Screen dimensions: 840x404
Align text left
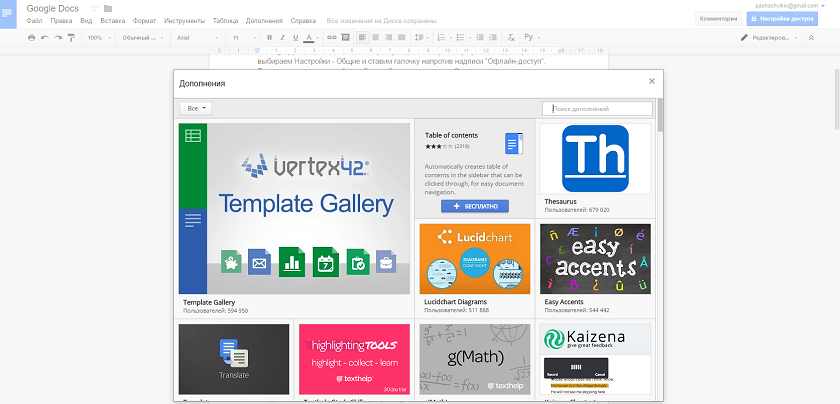tap(363, 38)
